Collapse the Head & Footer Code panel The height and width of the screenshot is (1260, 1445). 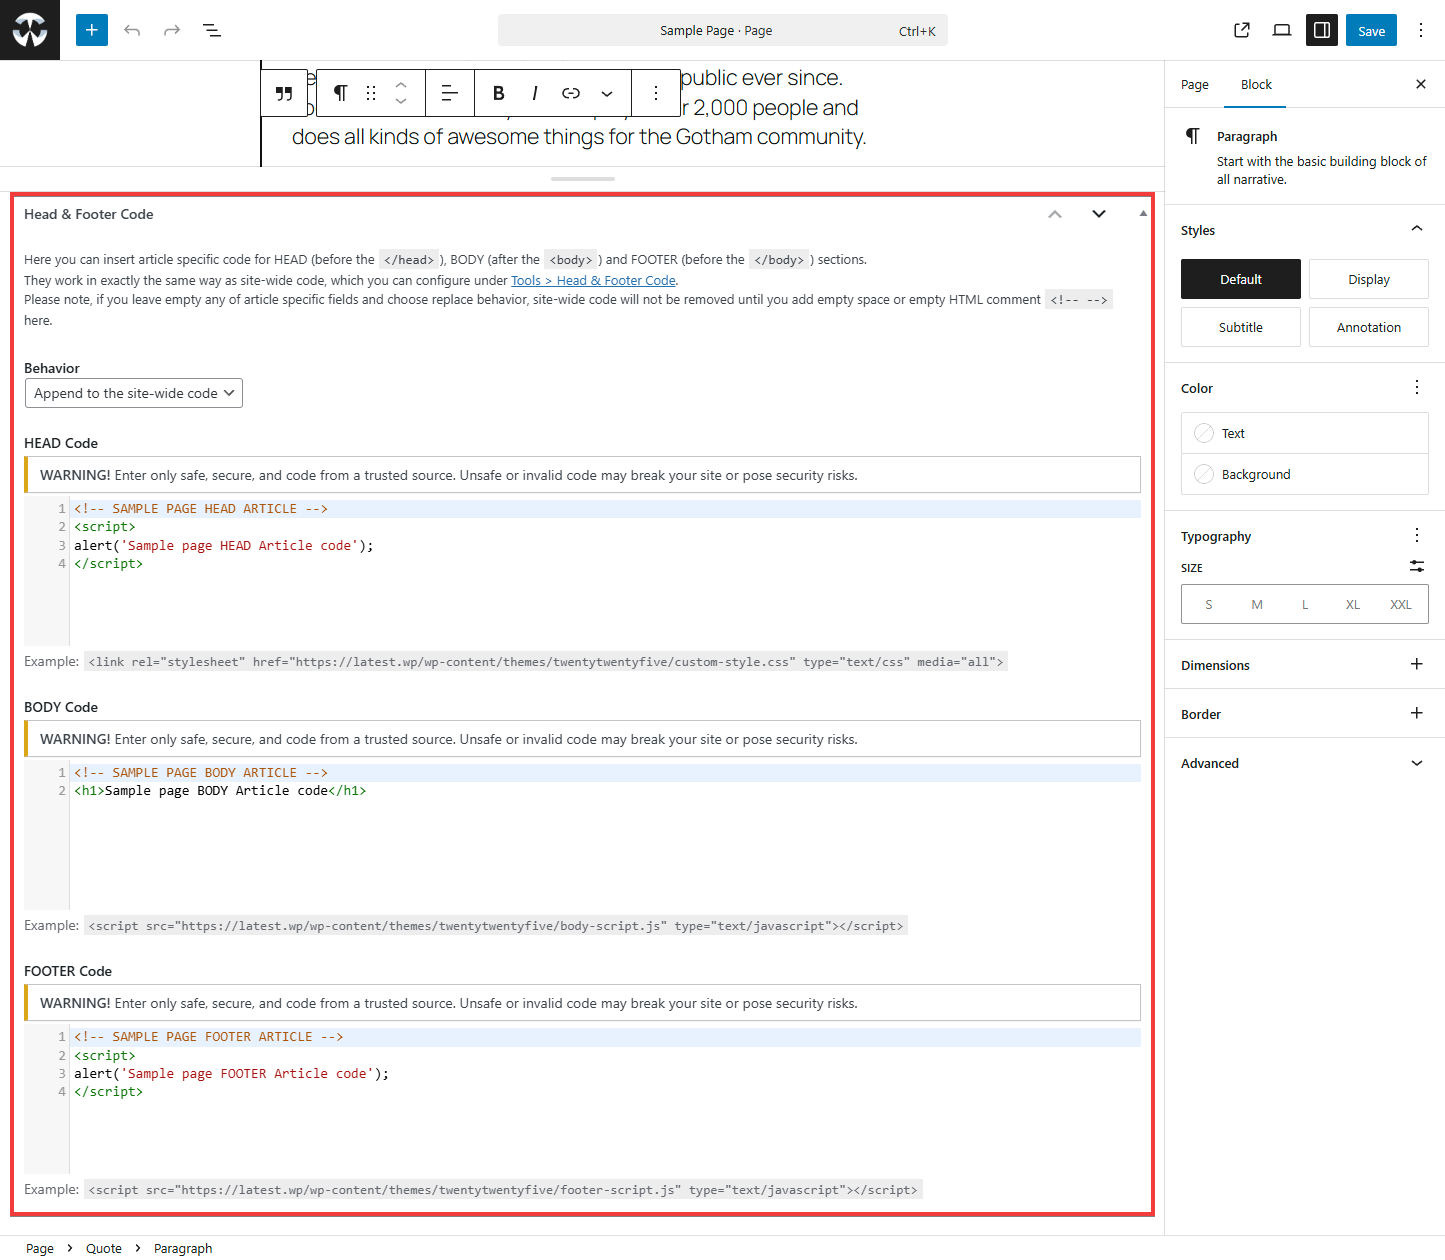tap(1143, 214)
